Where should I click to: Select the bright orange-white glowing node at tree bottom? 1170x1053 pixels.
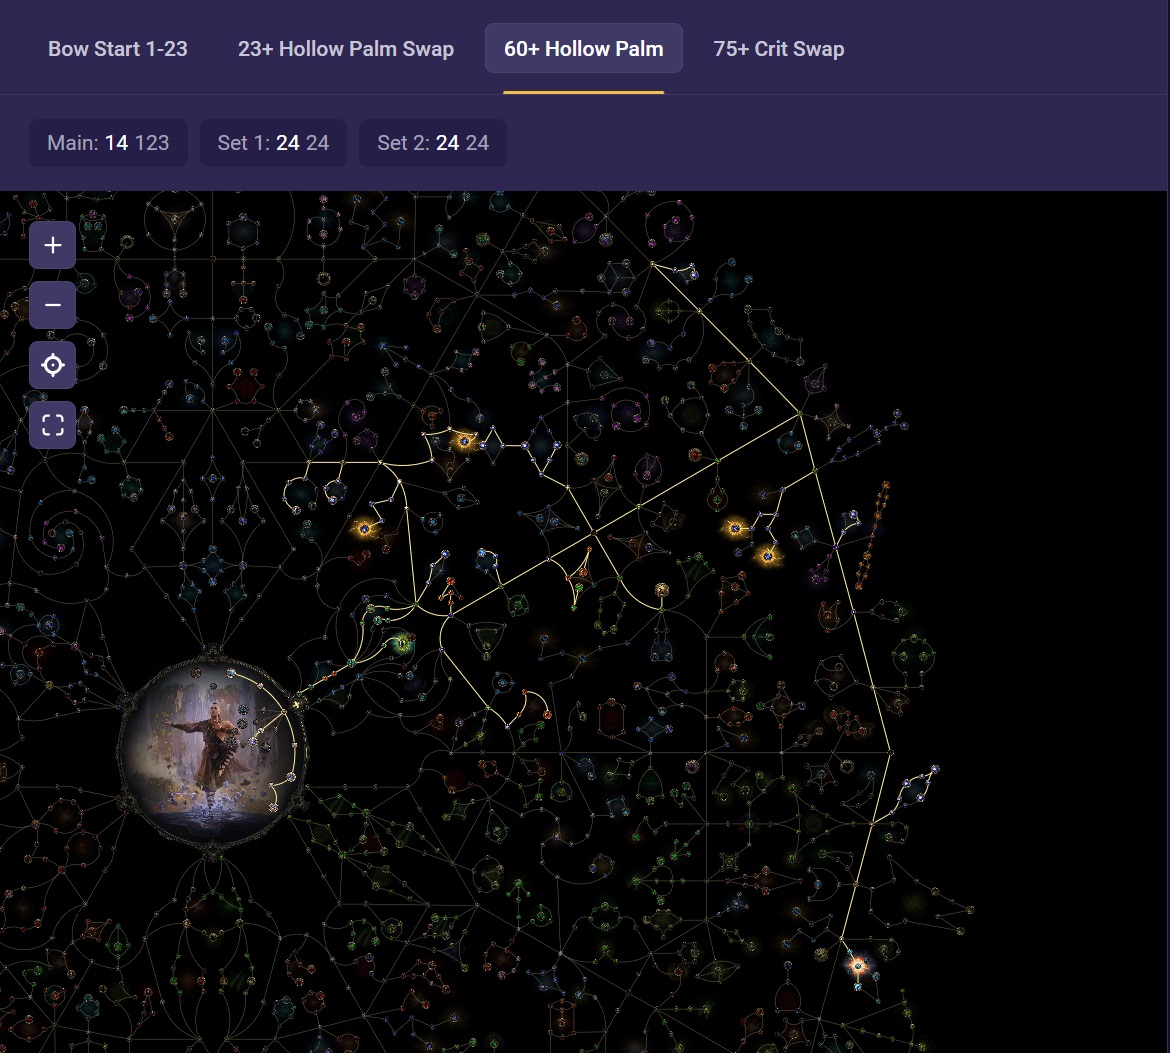(x=857, y=966)
